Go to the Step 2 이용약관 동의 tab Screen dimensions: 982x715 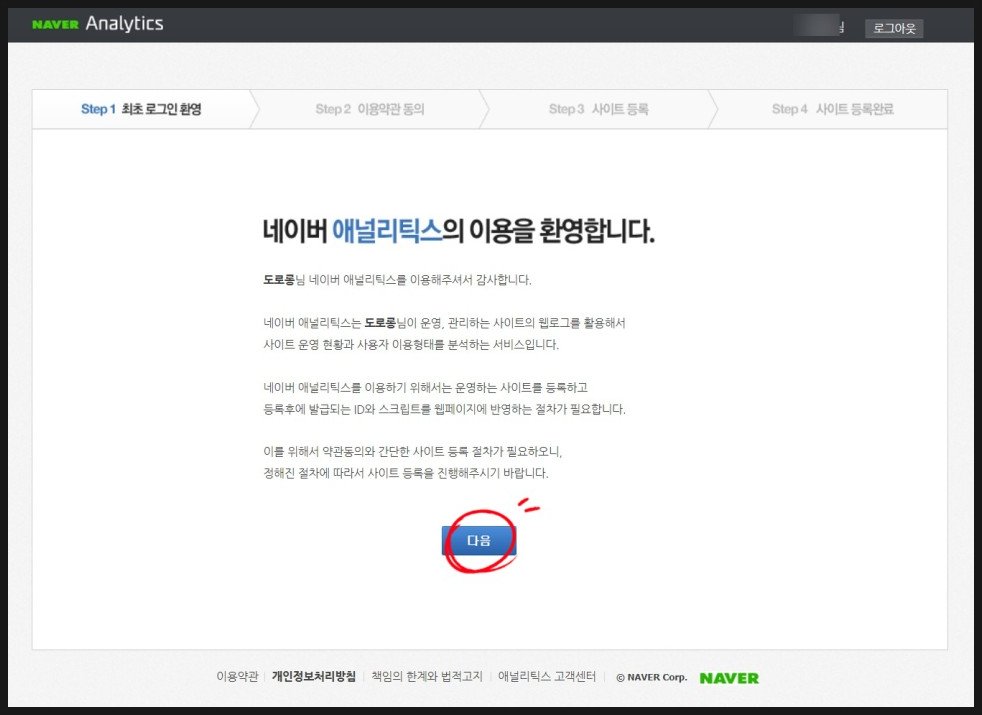pos(369,109)
